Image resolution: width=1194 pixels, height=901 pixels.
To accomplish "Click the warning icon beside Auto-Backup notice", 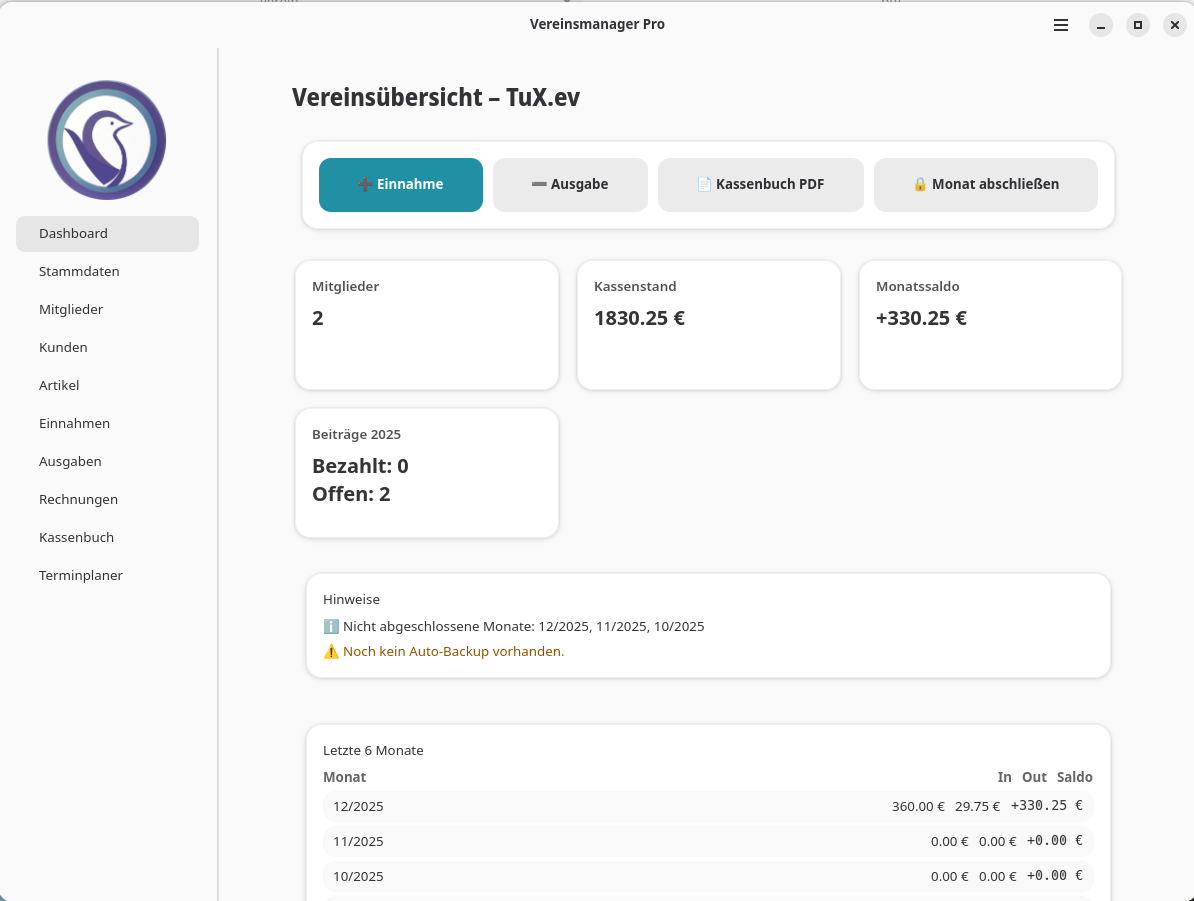I will coord(331,652).
